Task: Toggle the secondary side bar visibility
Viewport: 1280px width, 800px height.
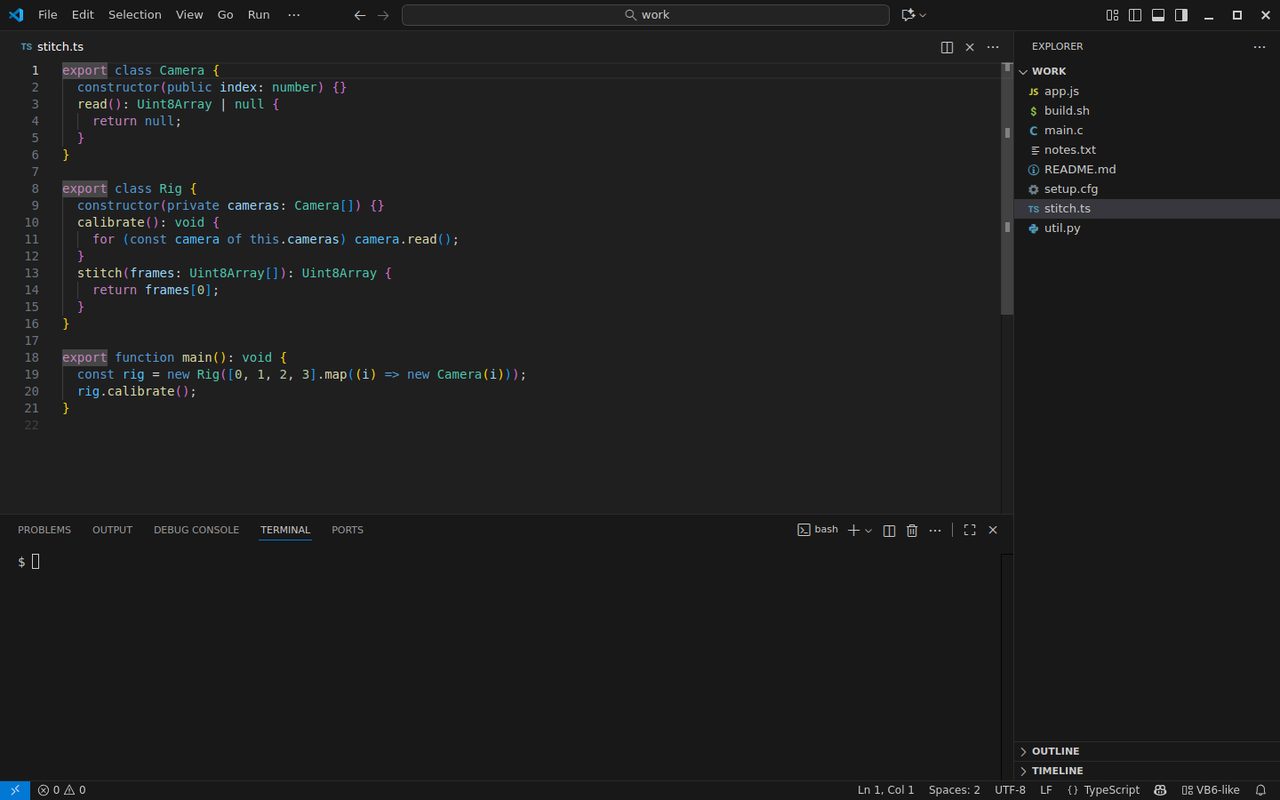Action: click(x=1181, y=15)
